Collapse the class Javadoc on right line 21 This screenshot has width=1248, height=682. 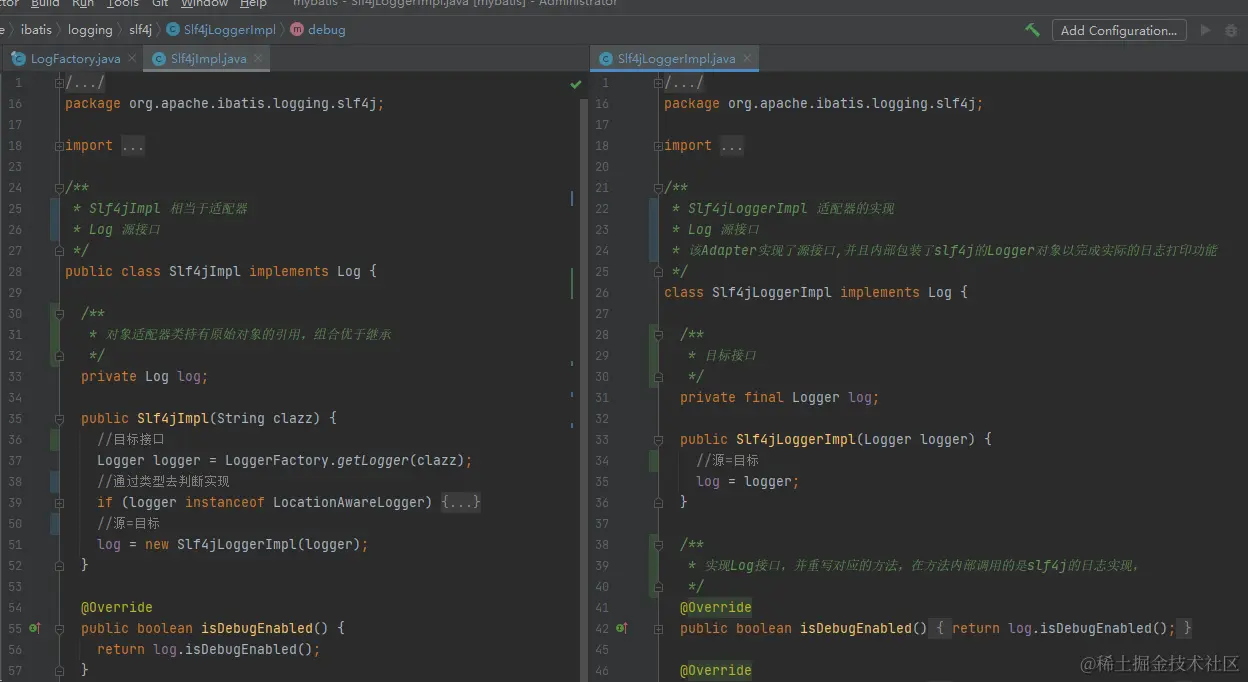click(659, 188)
